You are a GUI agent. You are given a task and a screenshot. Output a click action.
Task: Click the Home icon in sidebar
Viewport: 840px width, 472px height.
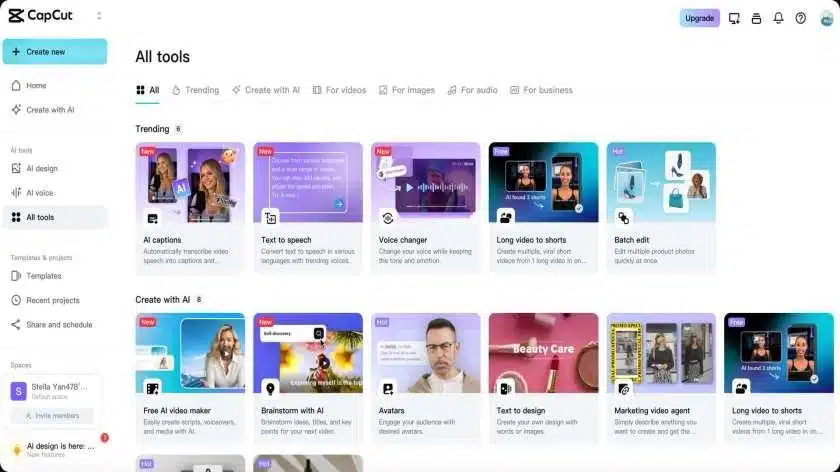[x=16, y=85]
